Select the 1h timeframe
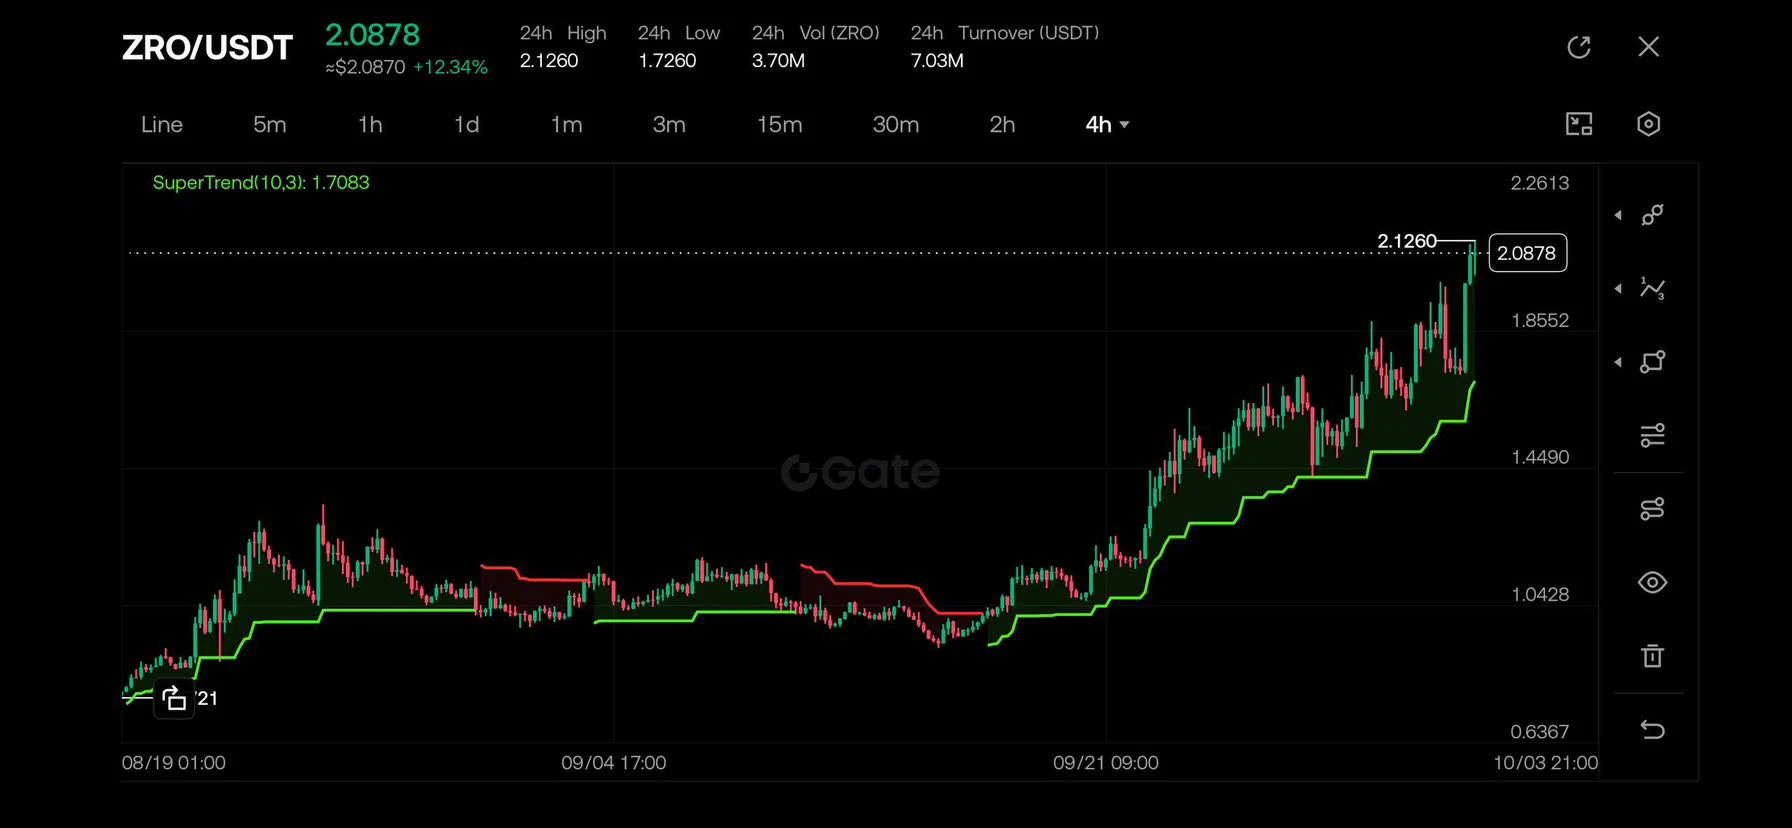 (x=370, y=124)
